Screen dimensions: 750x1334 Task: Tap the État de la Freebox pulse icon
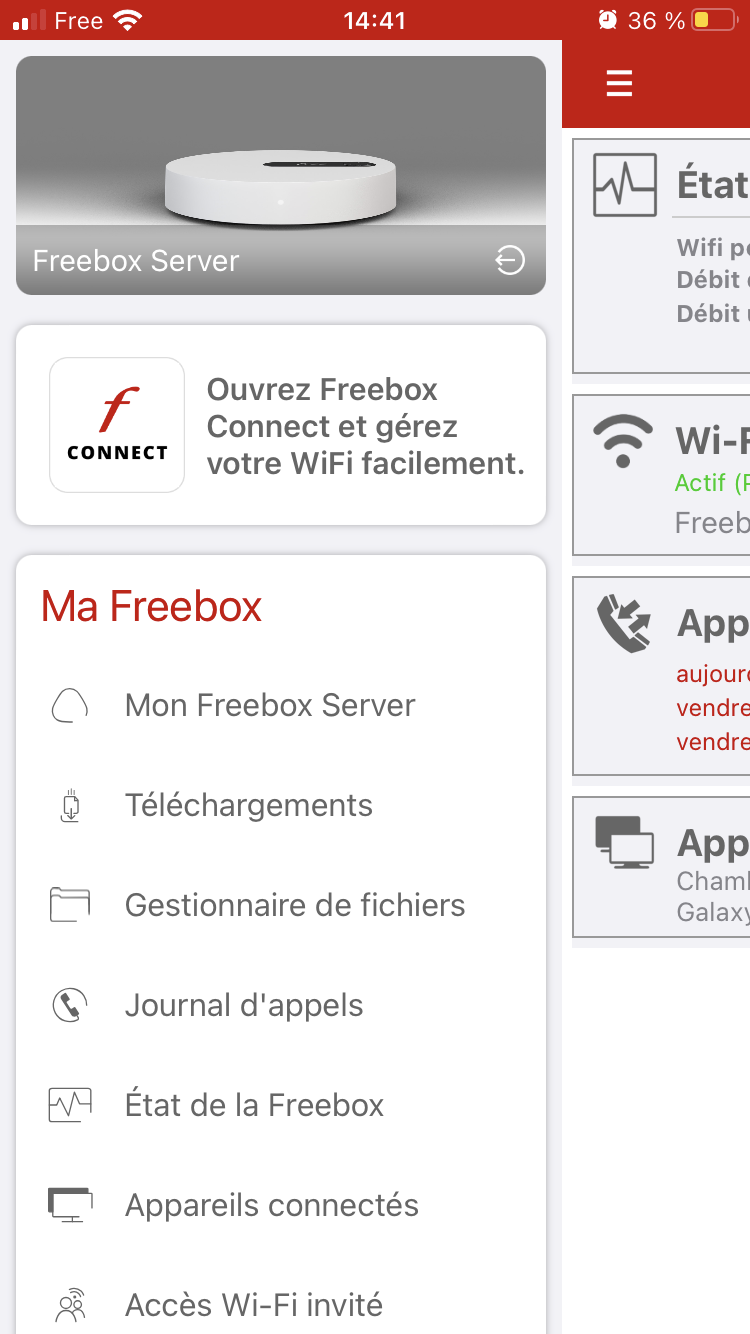(x=69, y=1105)
